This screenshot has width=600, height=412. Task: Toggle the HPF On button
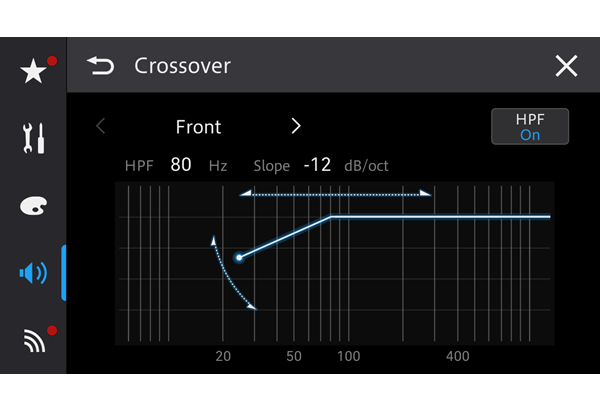tap(530, 127)
